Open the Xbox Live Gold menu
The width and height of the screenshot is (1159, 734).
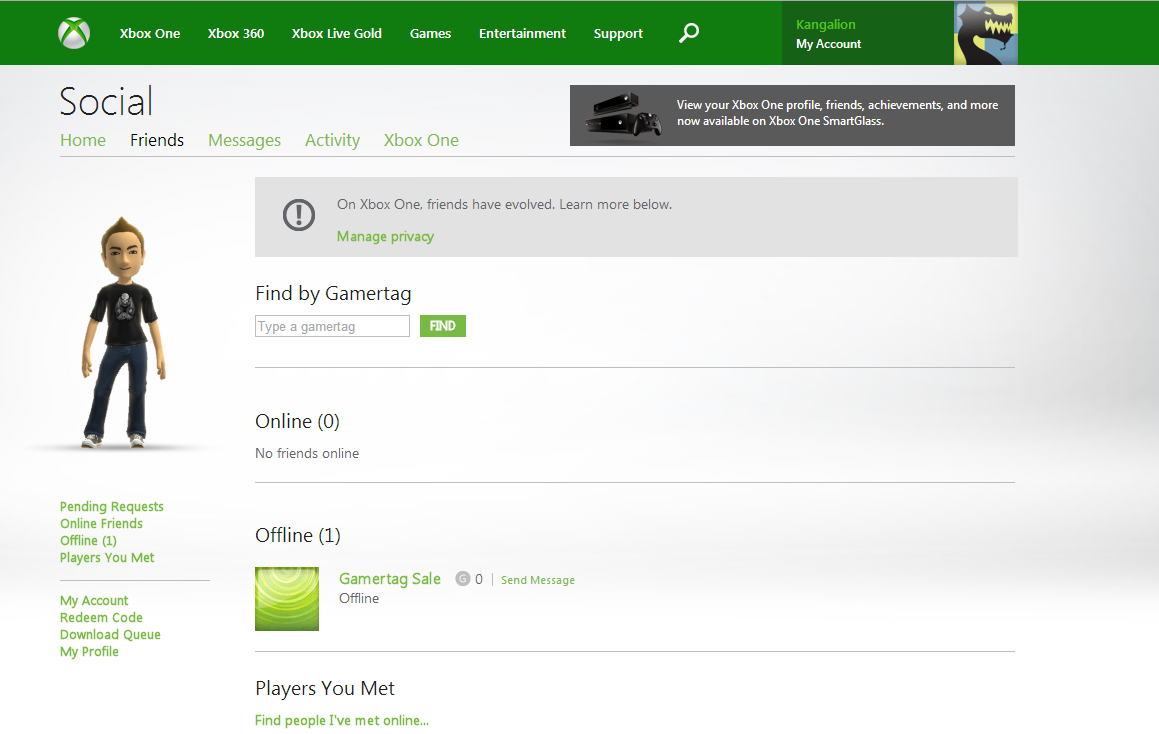click(x=336, y=33)
